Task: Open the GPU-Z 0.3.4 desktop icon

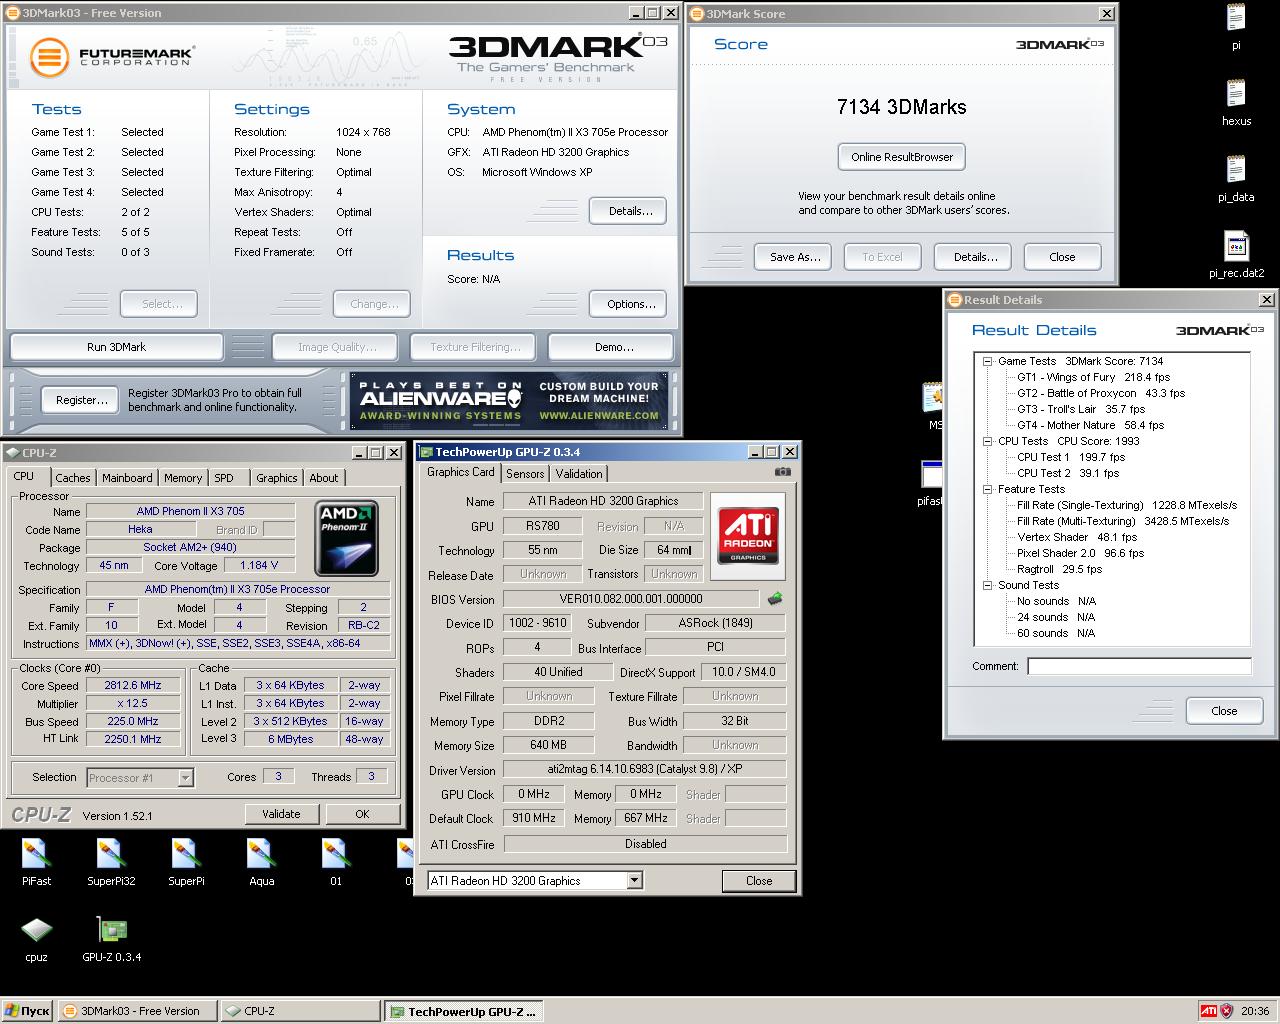Action: pyautogui.click(x=111, y=938)
